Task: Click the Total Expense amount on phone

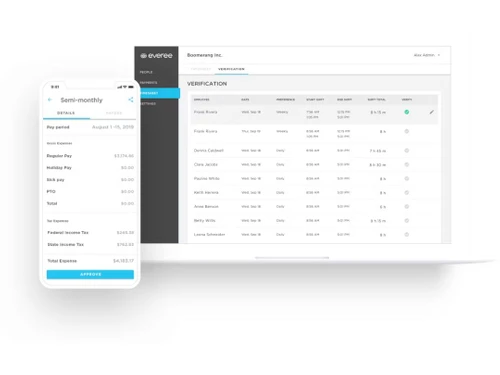Action: pos(123,261)
